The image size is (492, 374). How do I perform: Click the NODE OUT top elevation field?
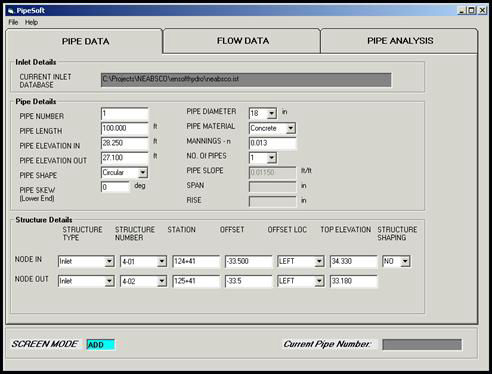click(x=353, y=281)
